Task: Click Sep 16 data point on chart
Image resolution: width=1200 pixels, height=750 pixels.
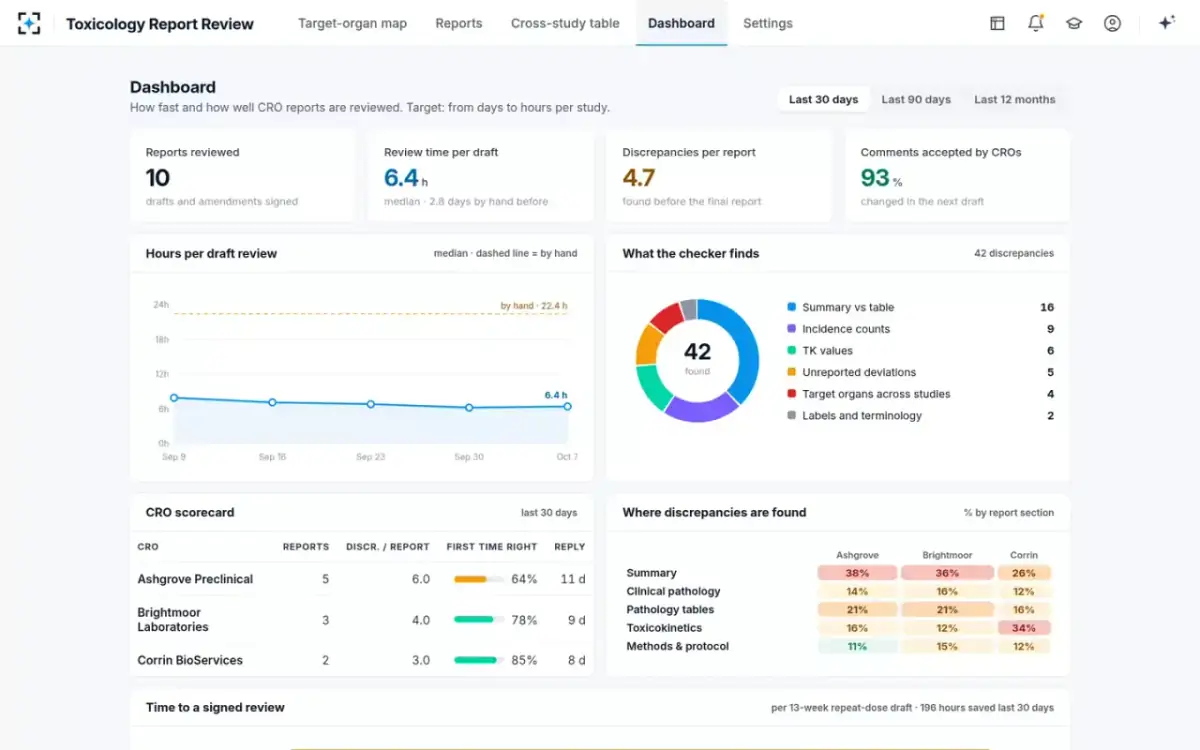Action: (x=272, y=403)
